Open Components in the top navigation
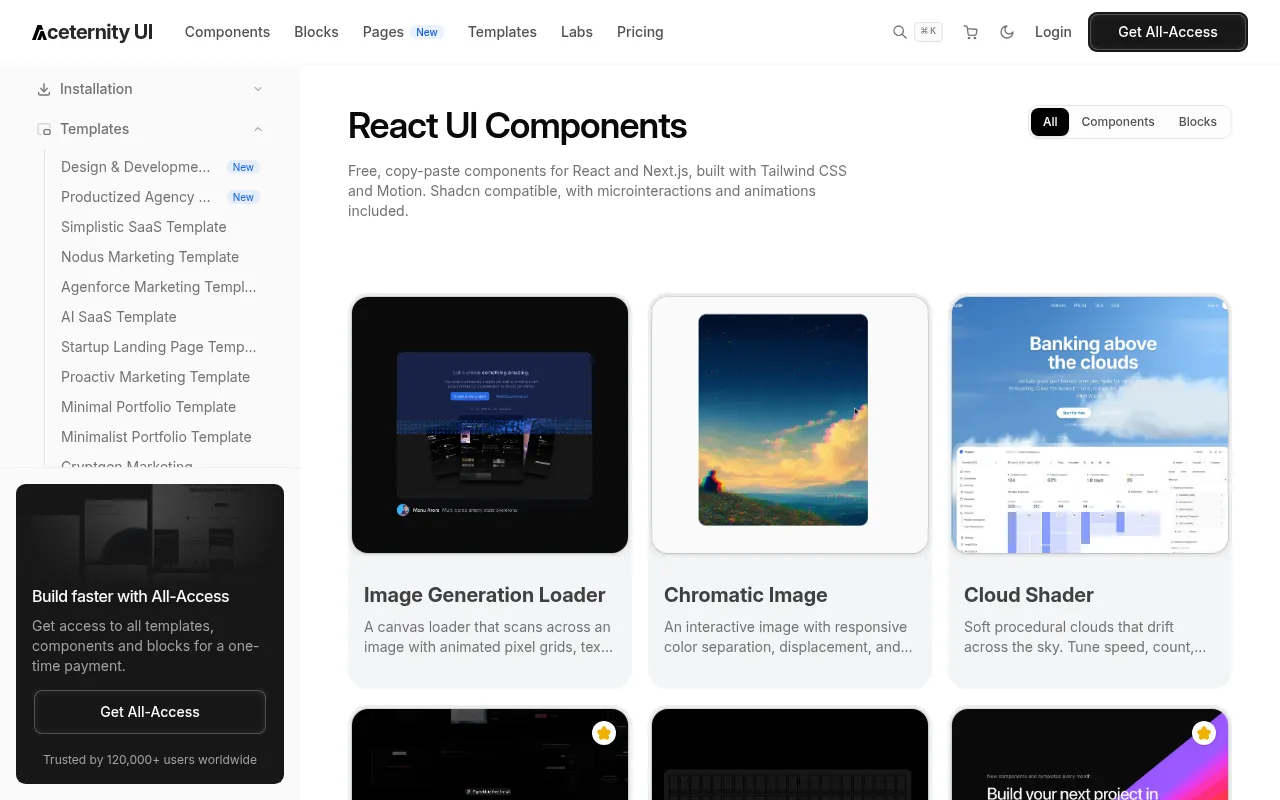This screenshot has height=800, width=1280. [227, 32]
